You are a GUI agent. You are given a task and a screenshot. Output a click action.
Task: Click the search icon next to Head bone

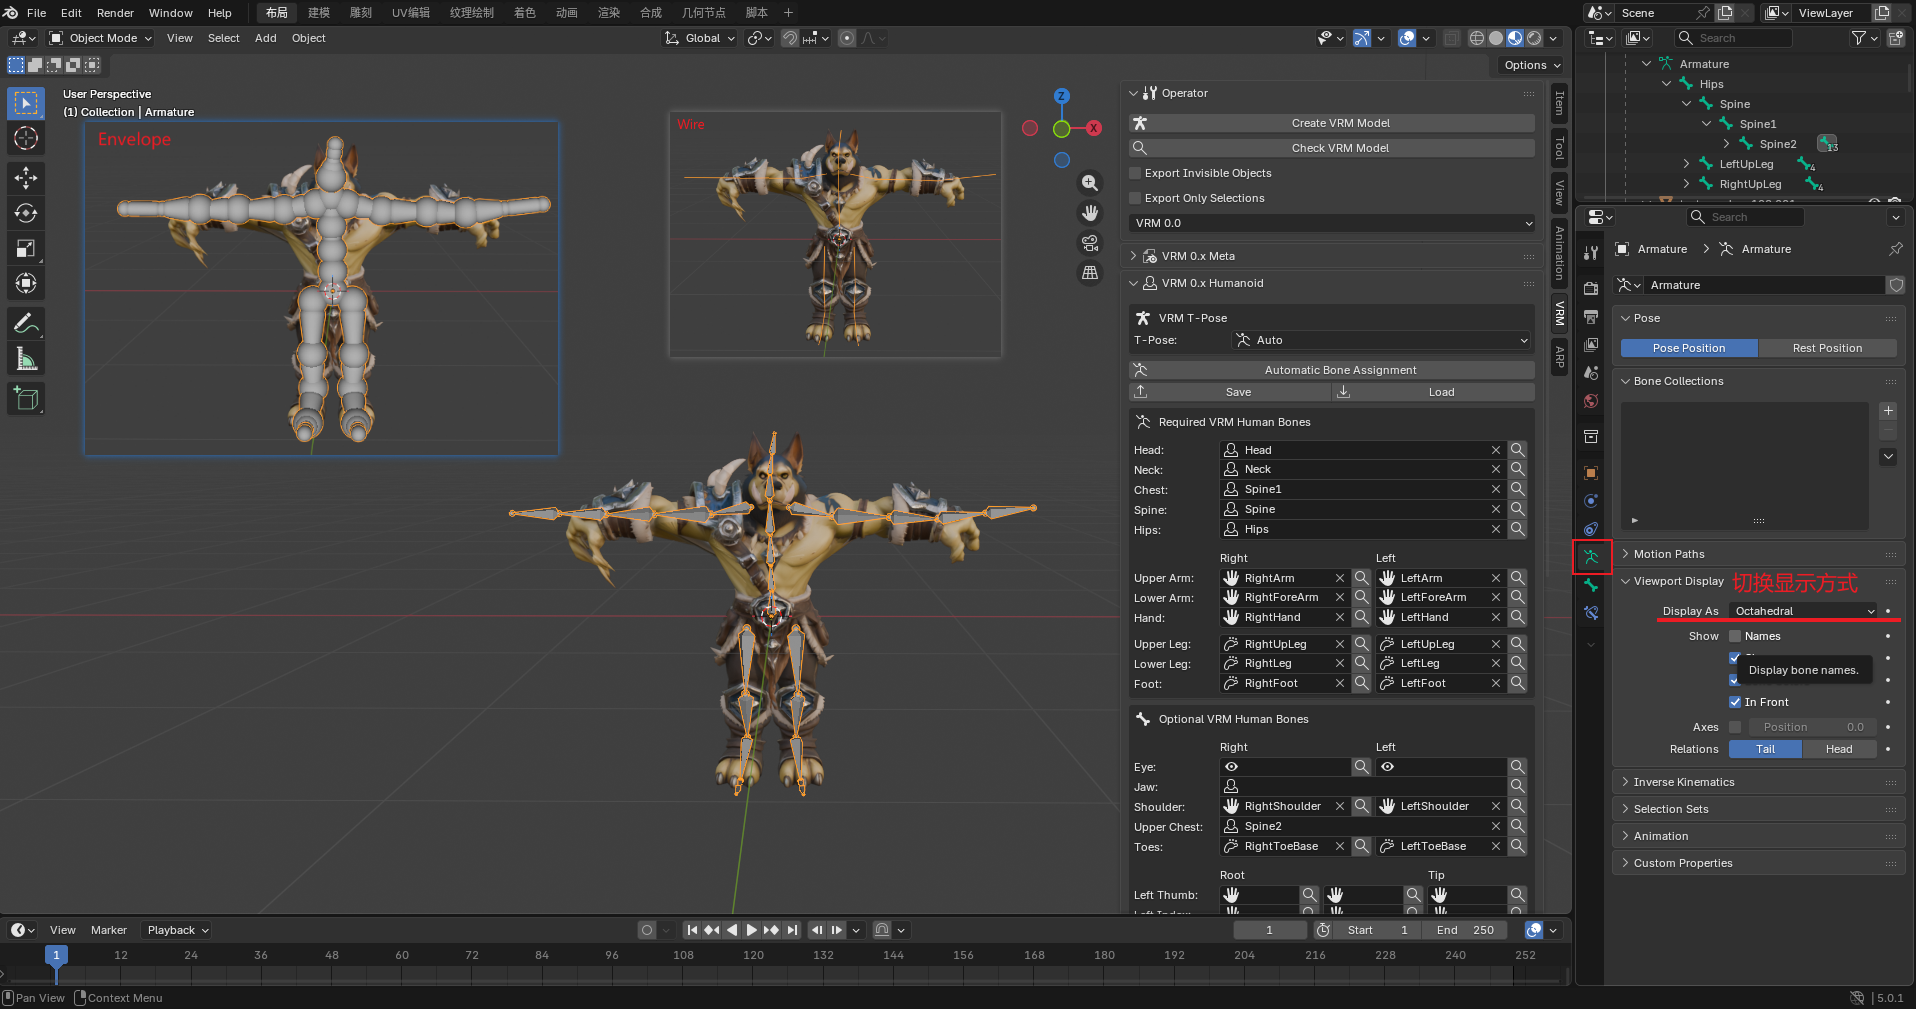[x=1518, y=450]
